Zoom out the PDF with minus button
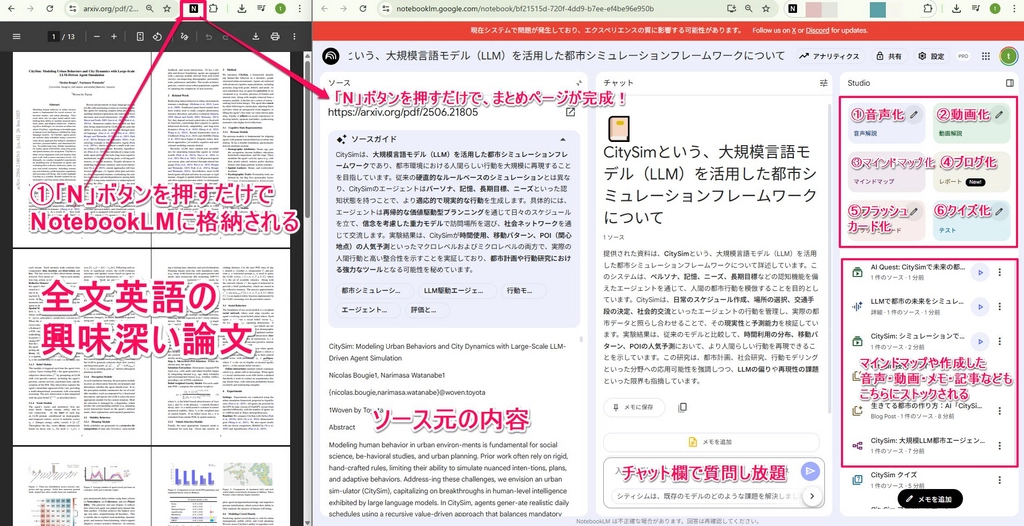1024x526 pixels. coord(97,37)
